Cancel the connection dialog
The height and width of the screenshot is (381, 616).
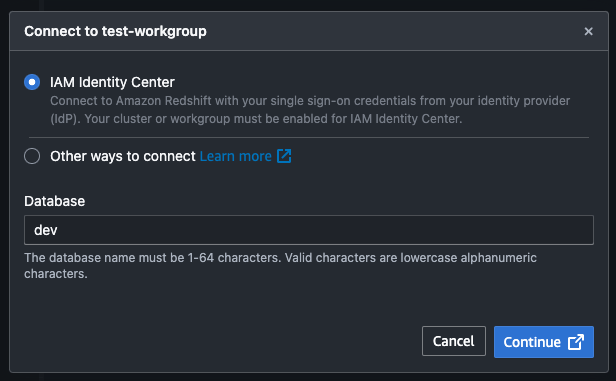tap(454, 341)
